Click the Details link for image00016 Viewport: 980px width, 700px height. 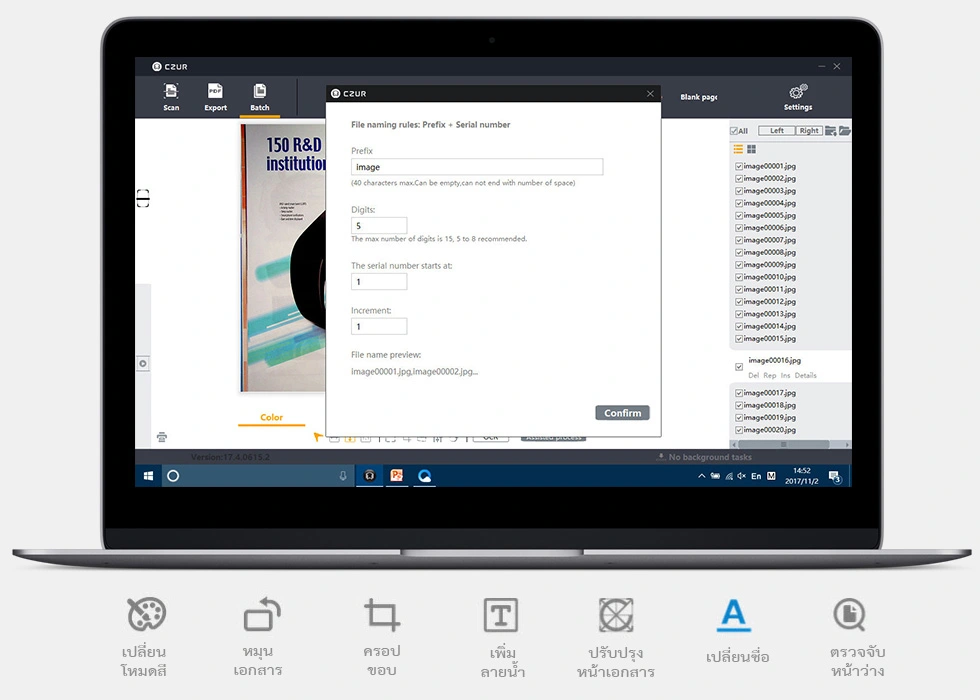point(806,376)
